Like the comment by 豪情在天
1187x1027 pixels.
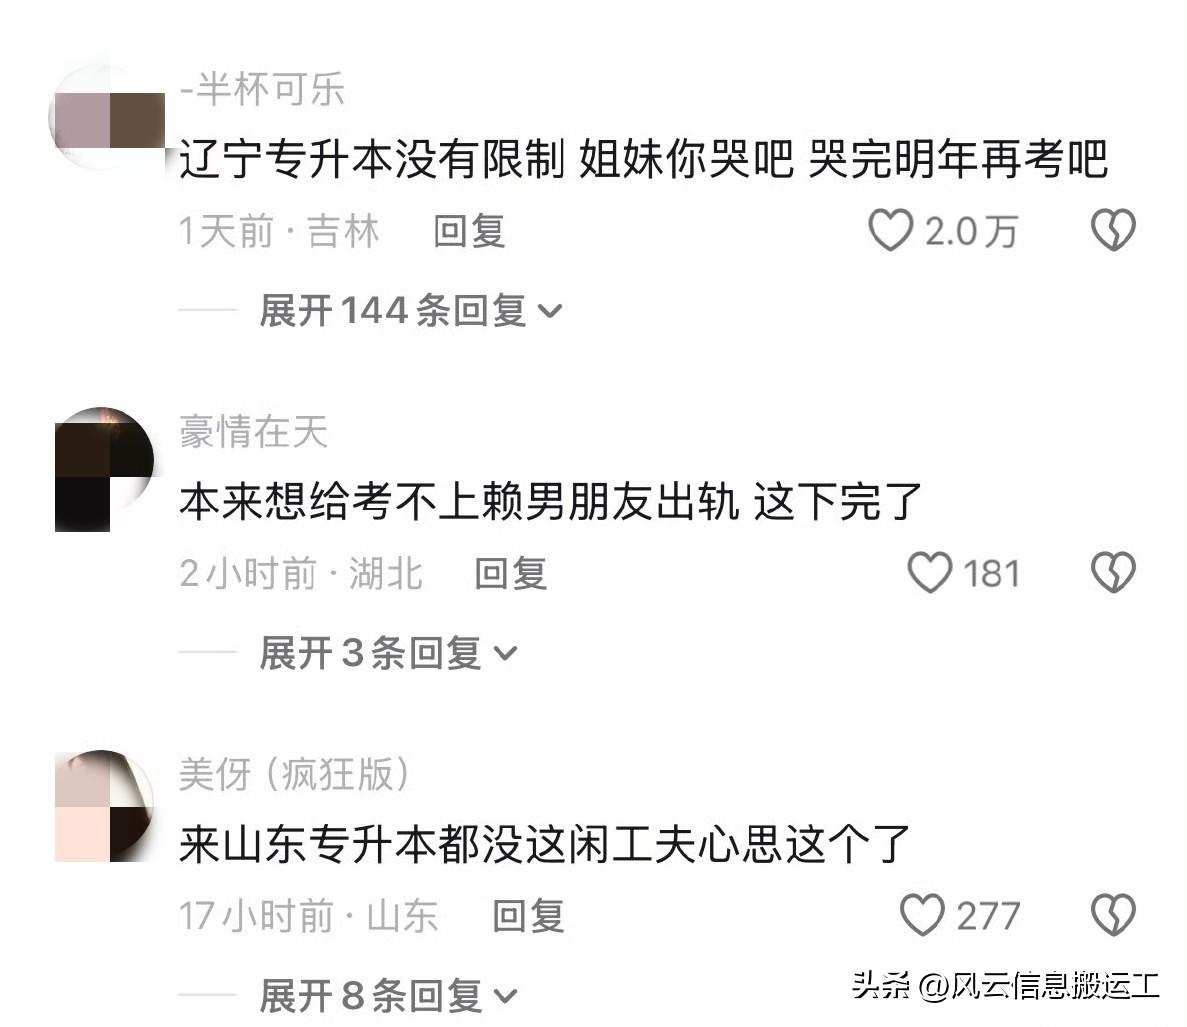[930, 573]
